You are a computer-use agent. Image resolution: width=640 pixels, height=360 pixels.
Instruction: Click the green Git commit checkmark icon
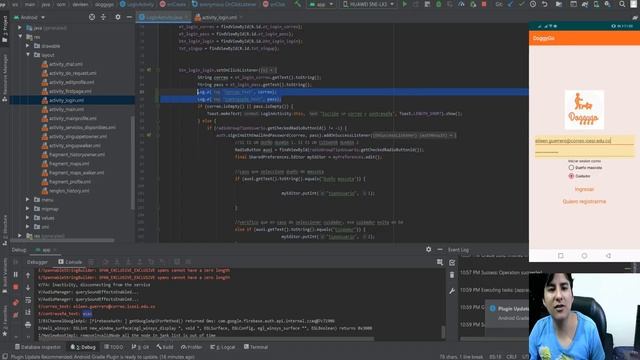pos(522,4)
